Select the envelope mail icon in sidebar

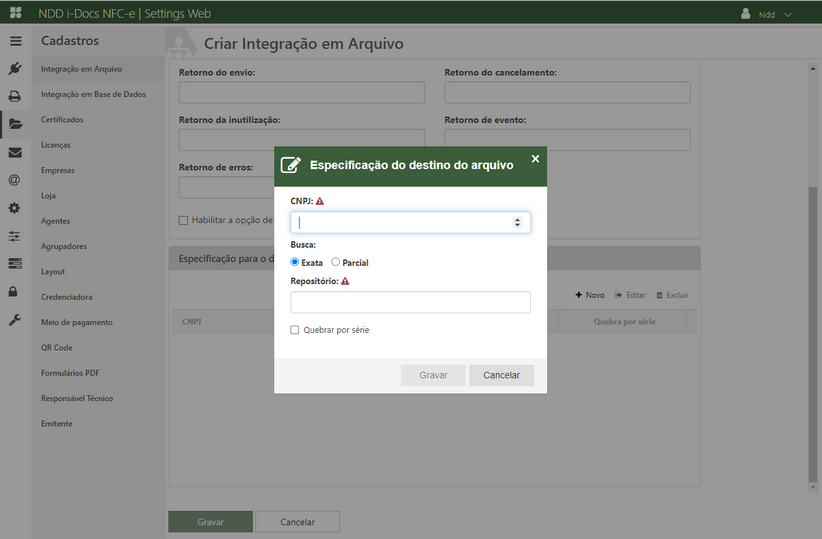[15, 153]
